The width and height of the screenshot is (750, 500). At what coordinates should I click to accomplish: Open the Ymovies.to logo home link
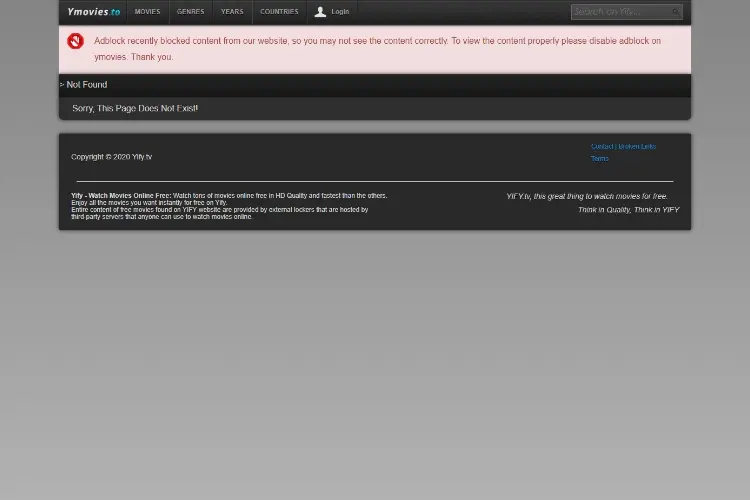(x=94, y=12)
